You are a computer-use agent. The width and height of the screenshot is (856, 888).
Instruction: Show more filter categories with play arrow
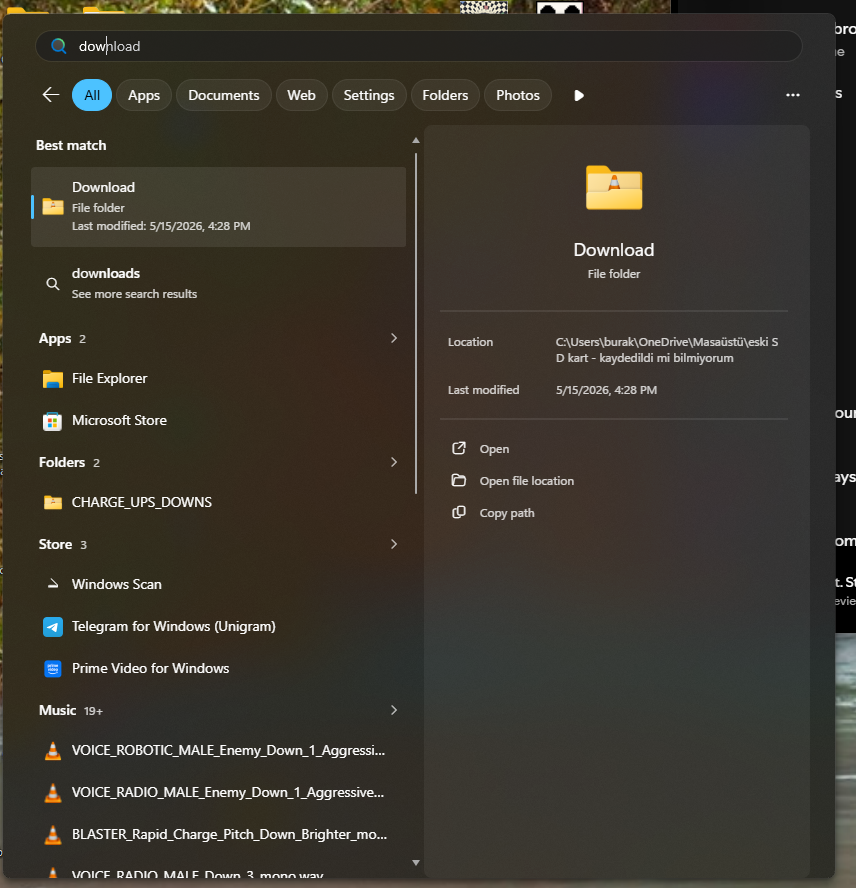(x=578, y=95)
